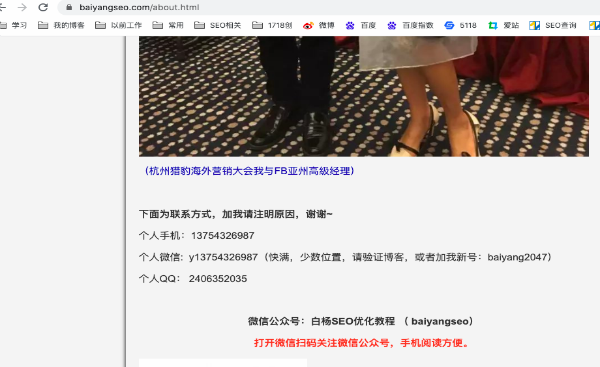Open the SEO查询 bookmark
This screenshot has width=600, height=367.
tap(553, 25)
